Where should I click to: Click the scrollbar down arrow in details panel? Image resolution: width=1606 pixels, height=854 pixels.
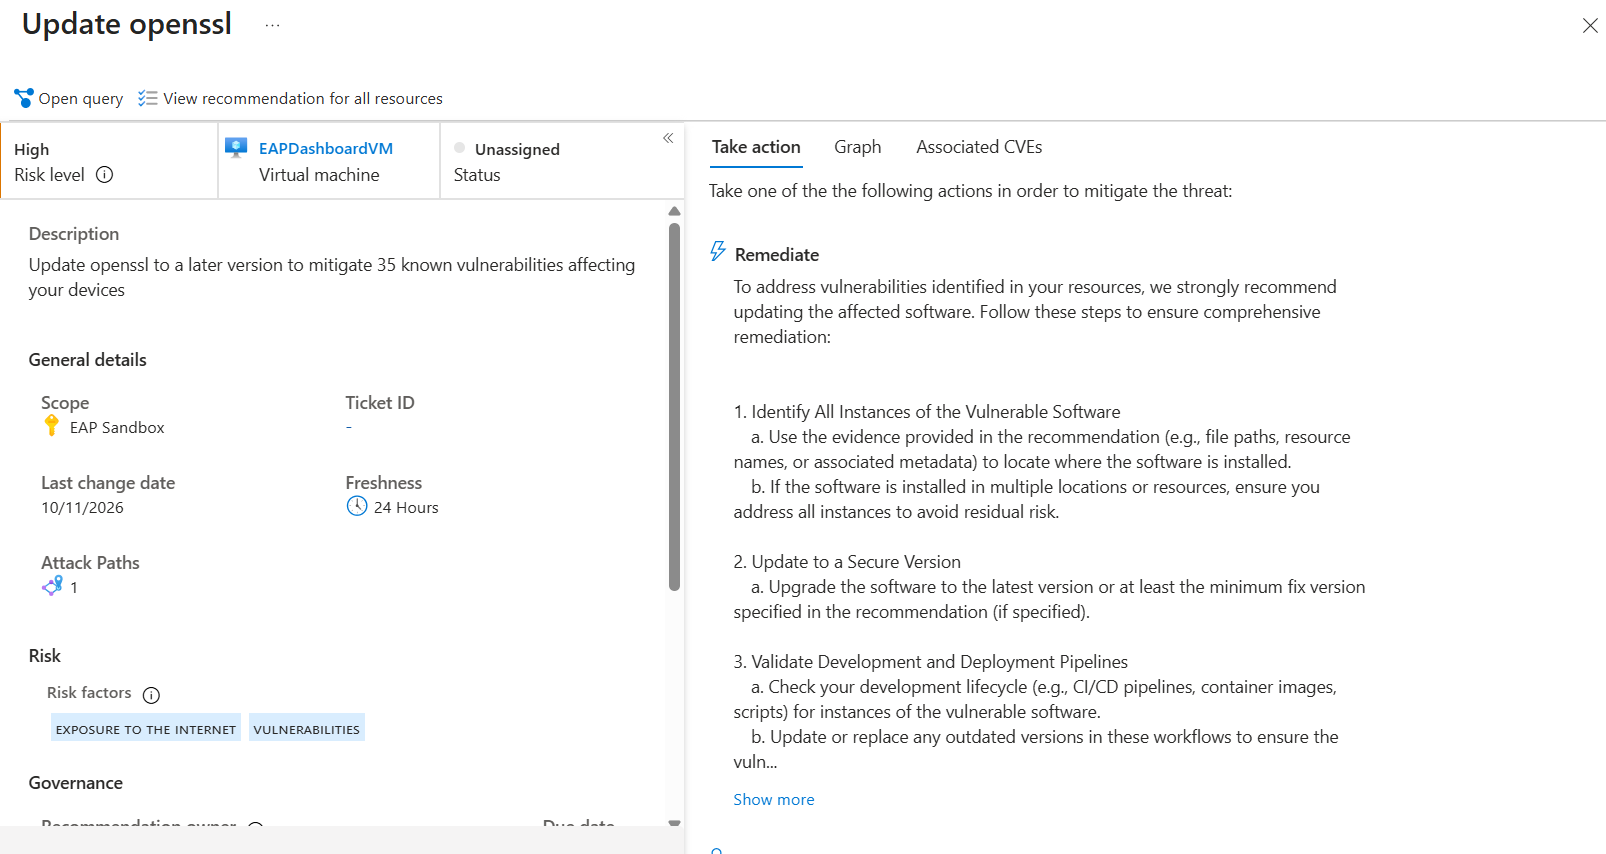click(675, 823)
